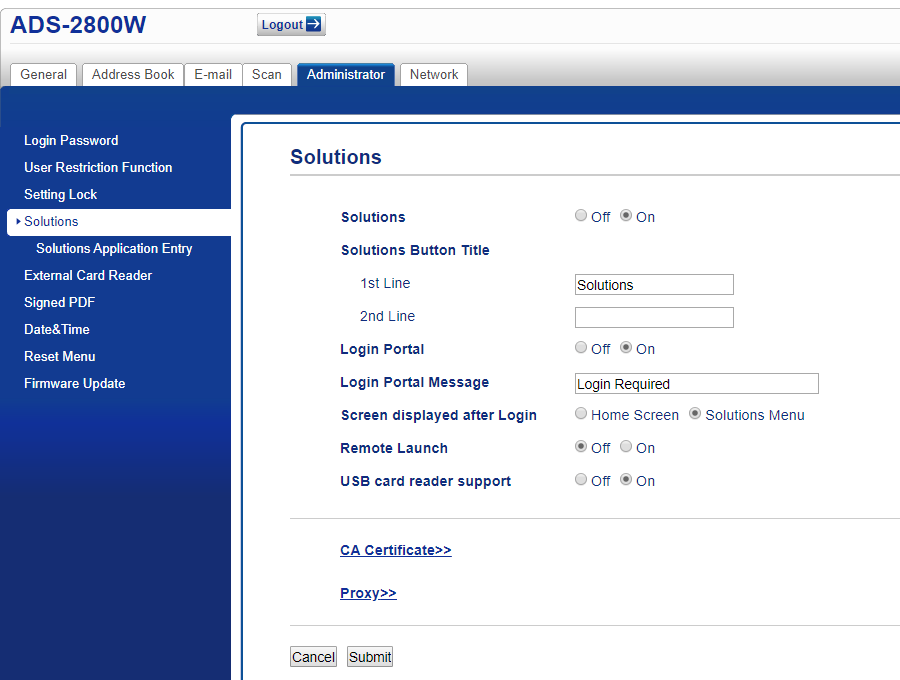Open CA Certificate settings
900x680 pixels.
pyautogui.click(x=395, y=550)
